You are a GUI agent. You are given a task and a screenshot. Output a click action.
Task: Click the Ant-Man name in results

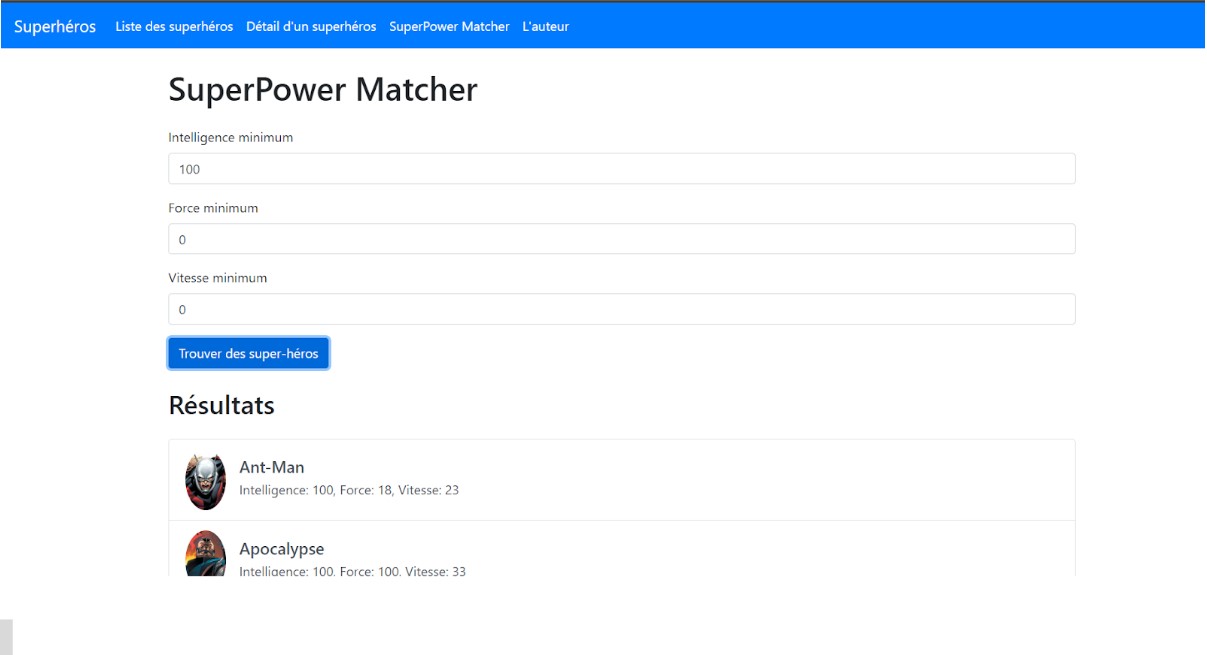(272, 467)
